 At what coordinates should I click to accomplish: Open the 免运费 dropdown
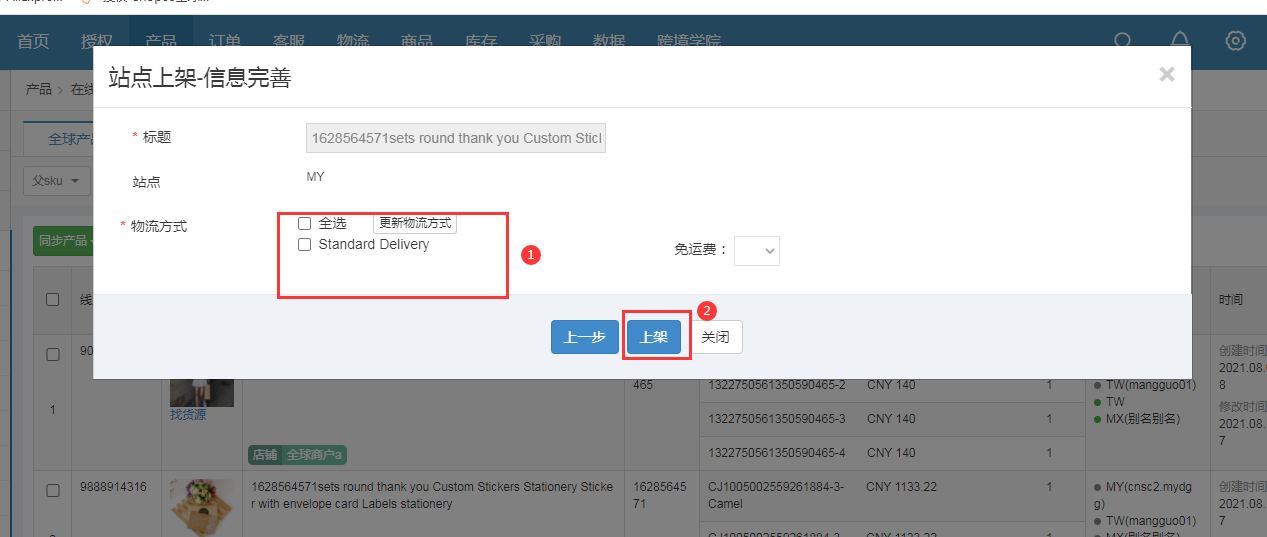[756, 251]
